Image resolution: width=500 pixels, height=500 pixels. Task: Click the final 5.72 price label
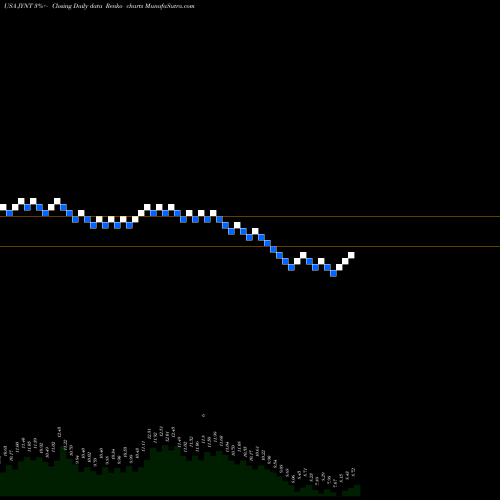[x=353, y=472]
